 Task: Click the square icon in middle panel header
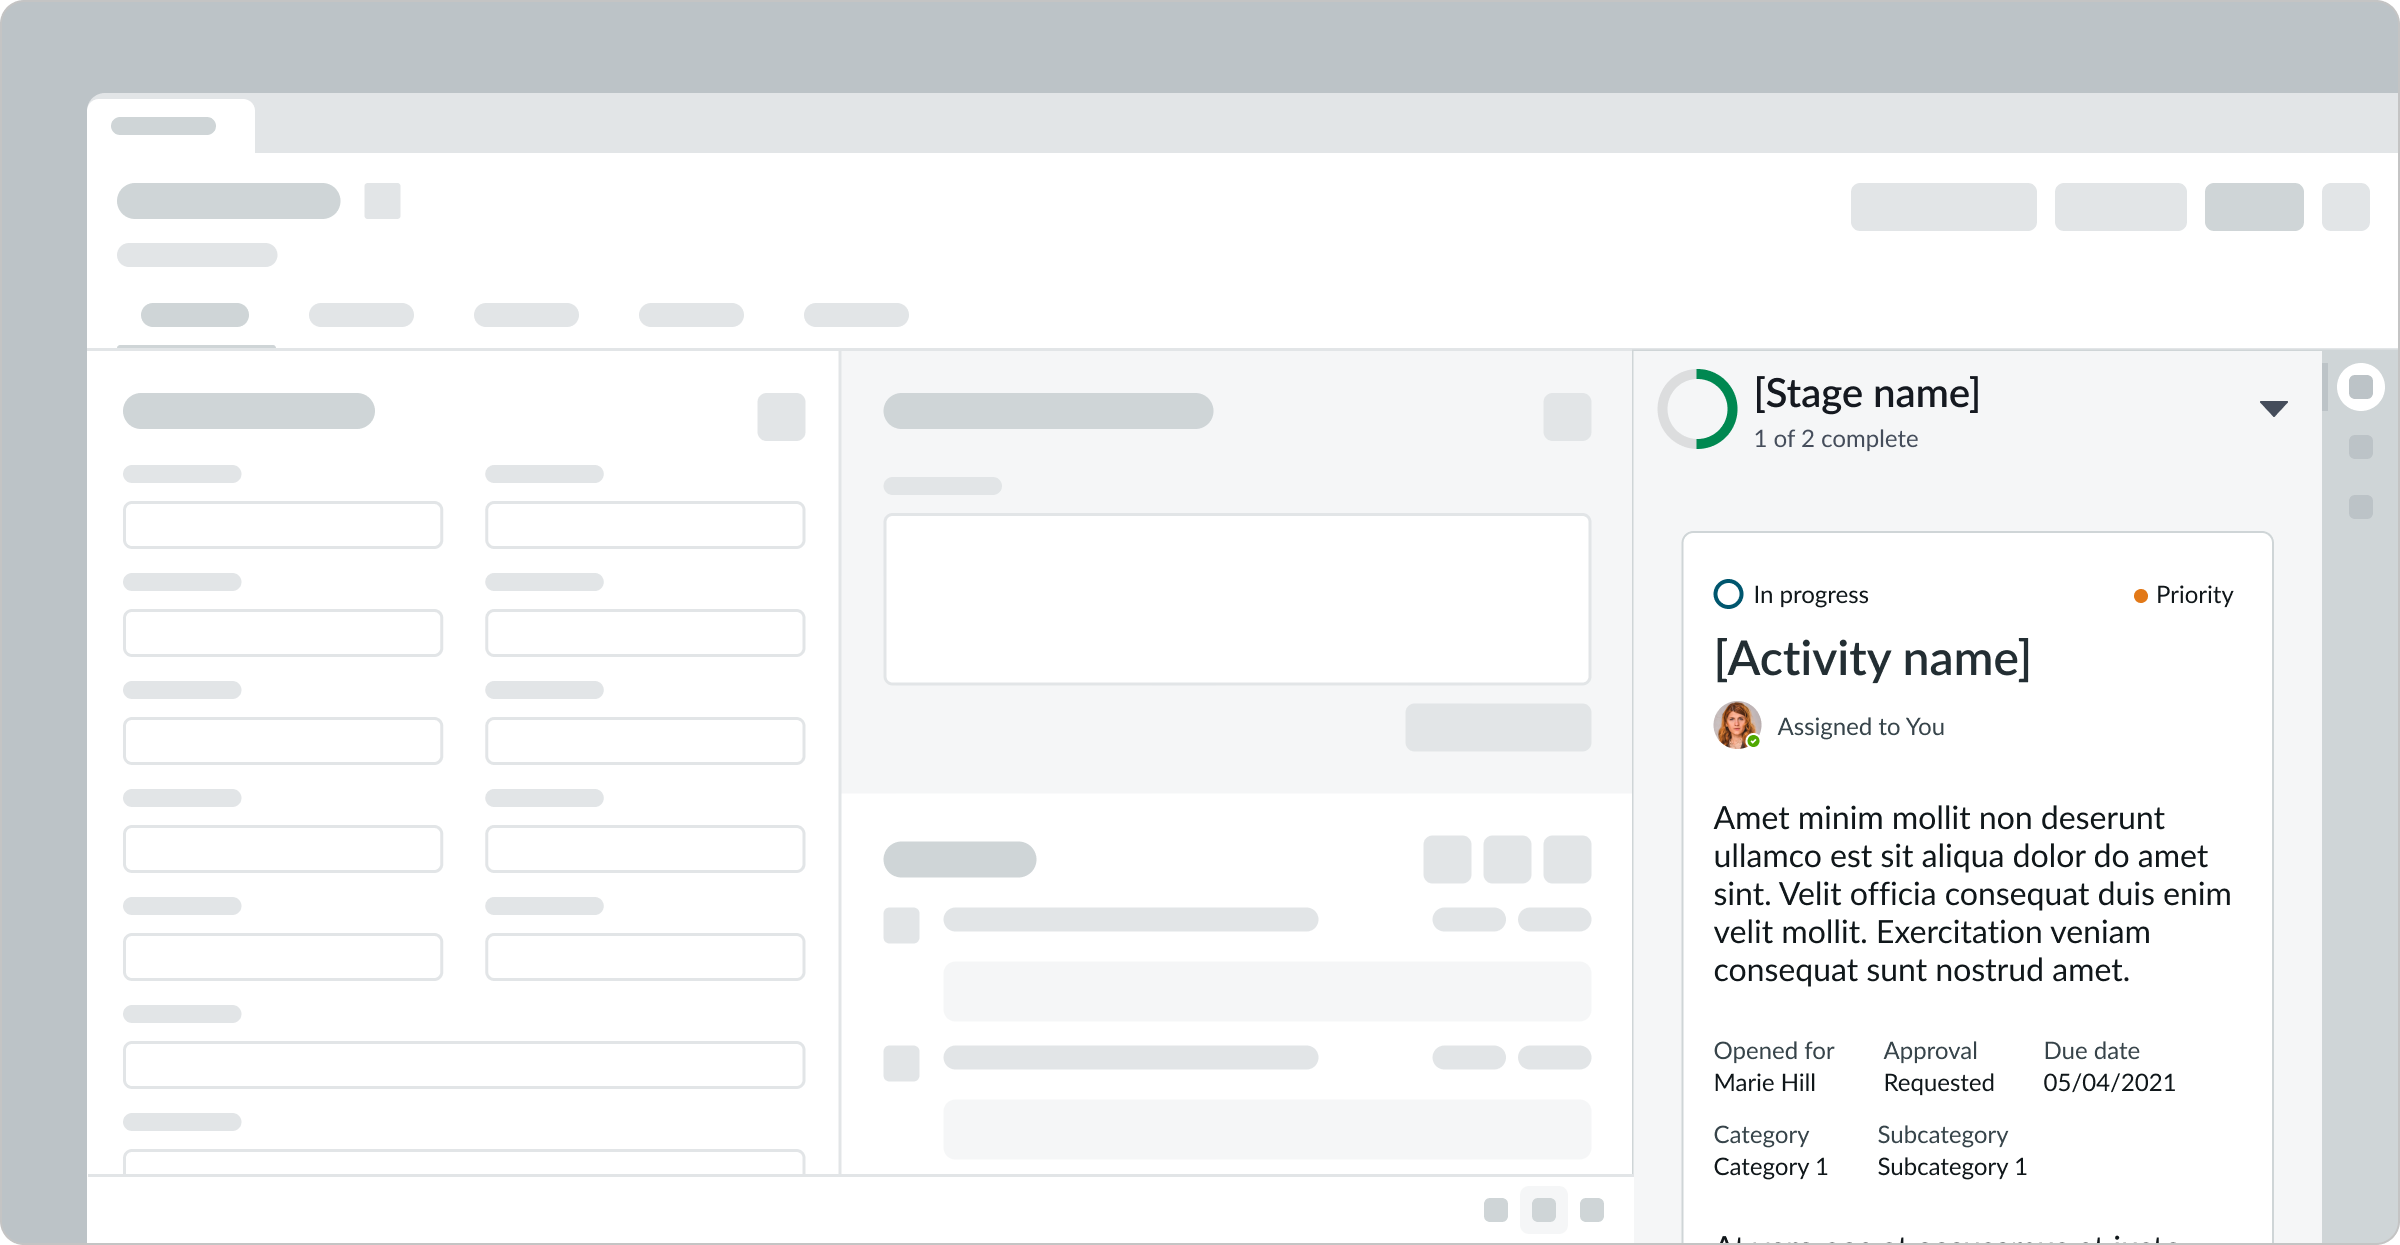pos(1567,417)
